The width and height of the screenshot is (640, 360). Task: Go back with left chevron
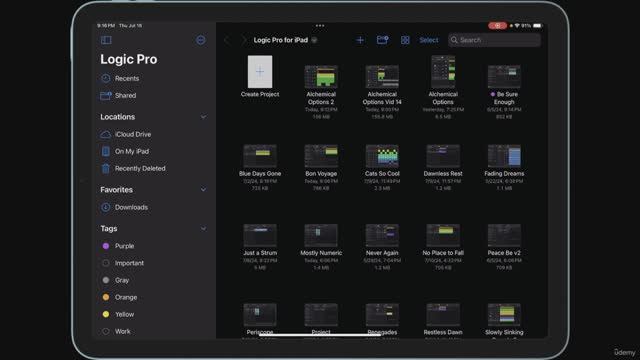point(227,40)
